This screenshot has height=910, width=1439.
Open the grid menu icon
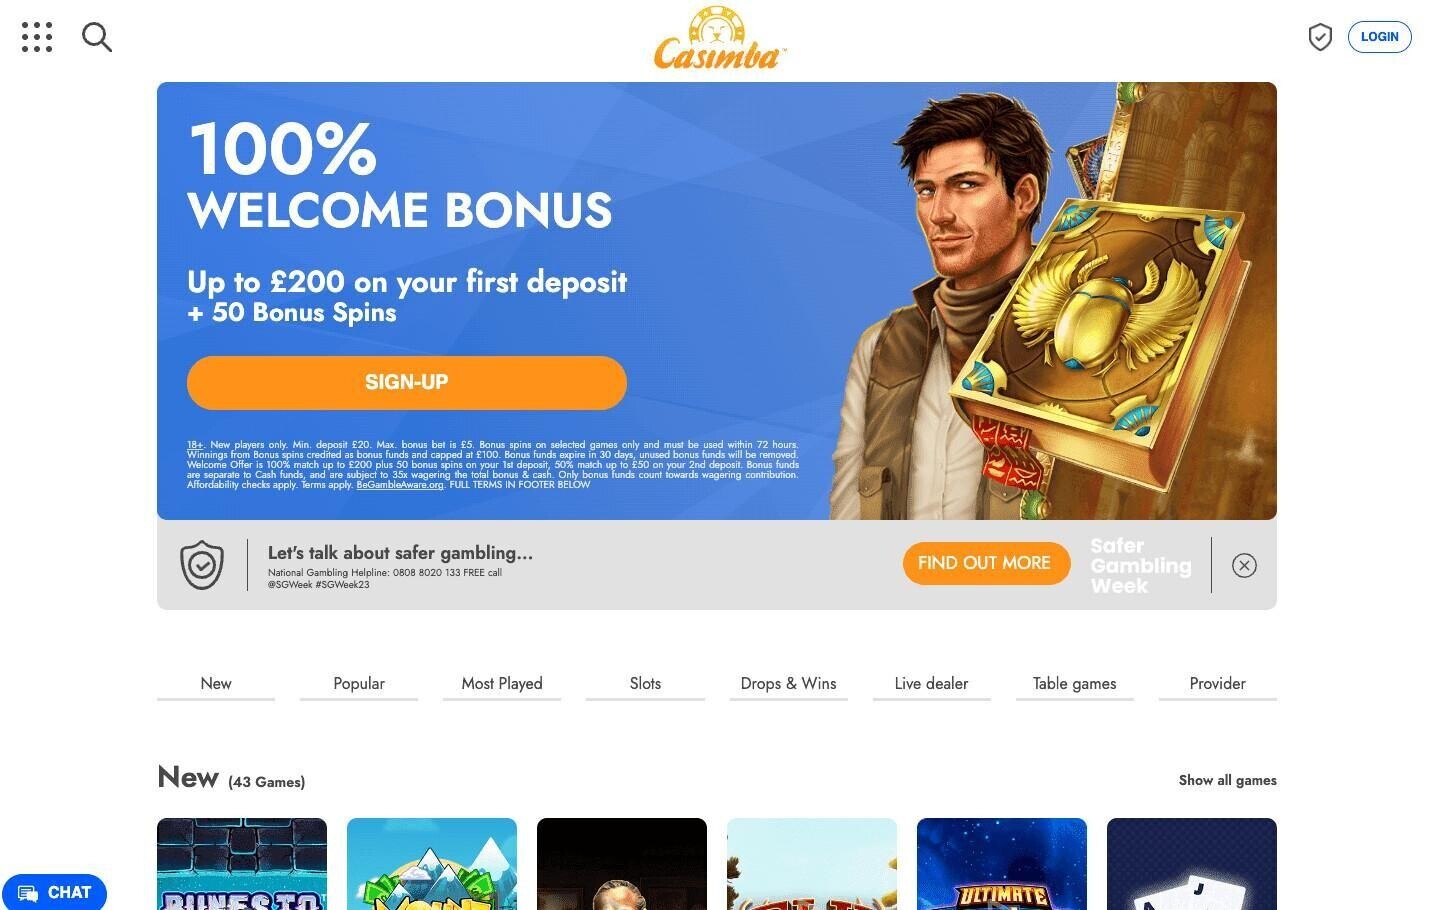point(37,37)
